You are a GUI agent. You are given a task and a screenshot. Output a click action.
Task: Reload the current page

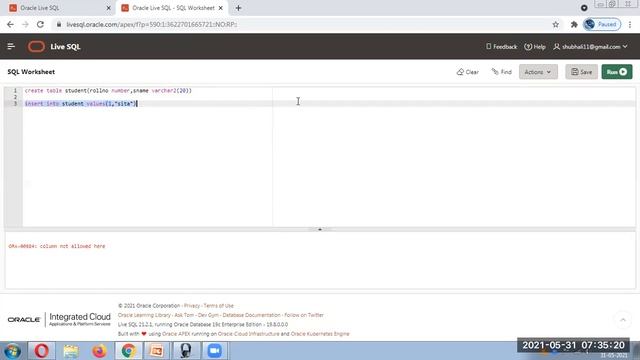click(40, 24)
